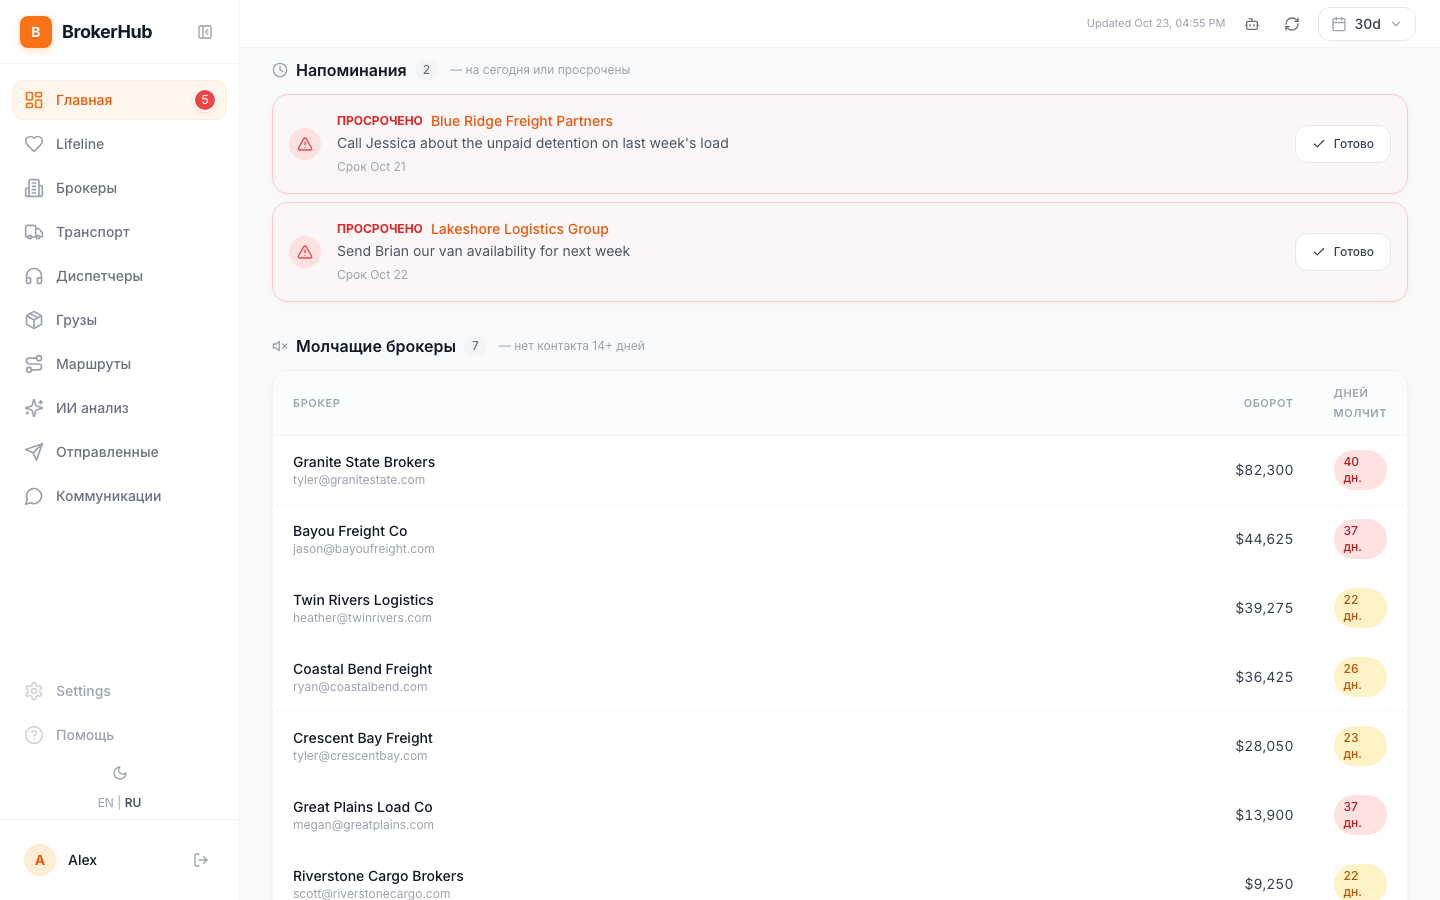The width and height of the screenshot is (1440, 900).
Task: Open the robot assistant icon
Action: 1252,24
